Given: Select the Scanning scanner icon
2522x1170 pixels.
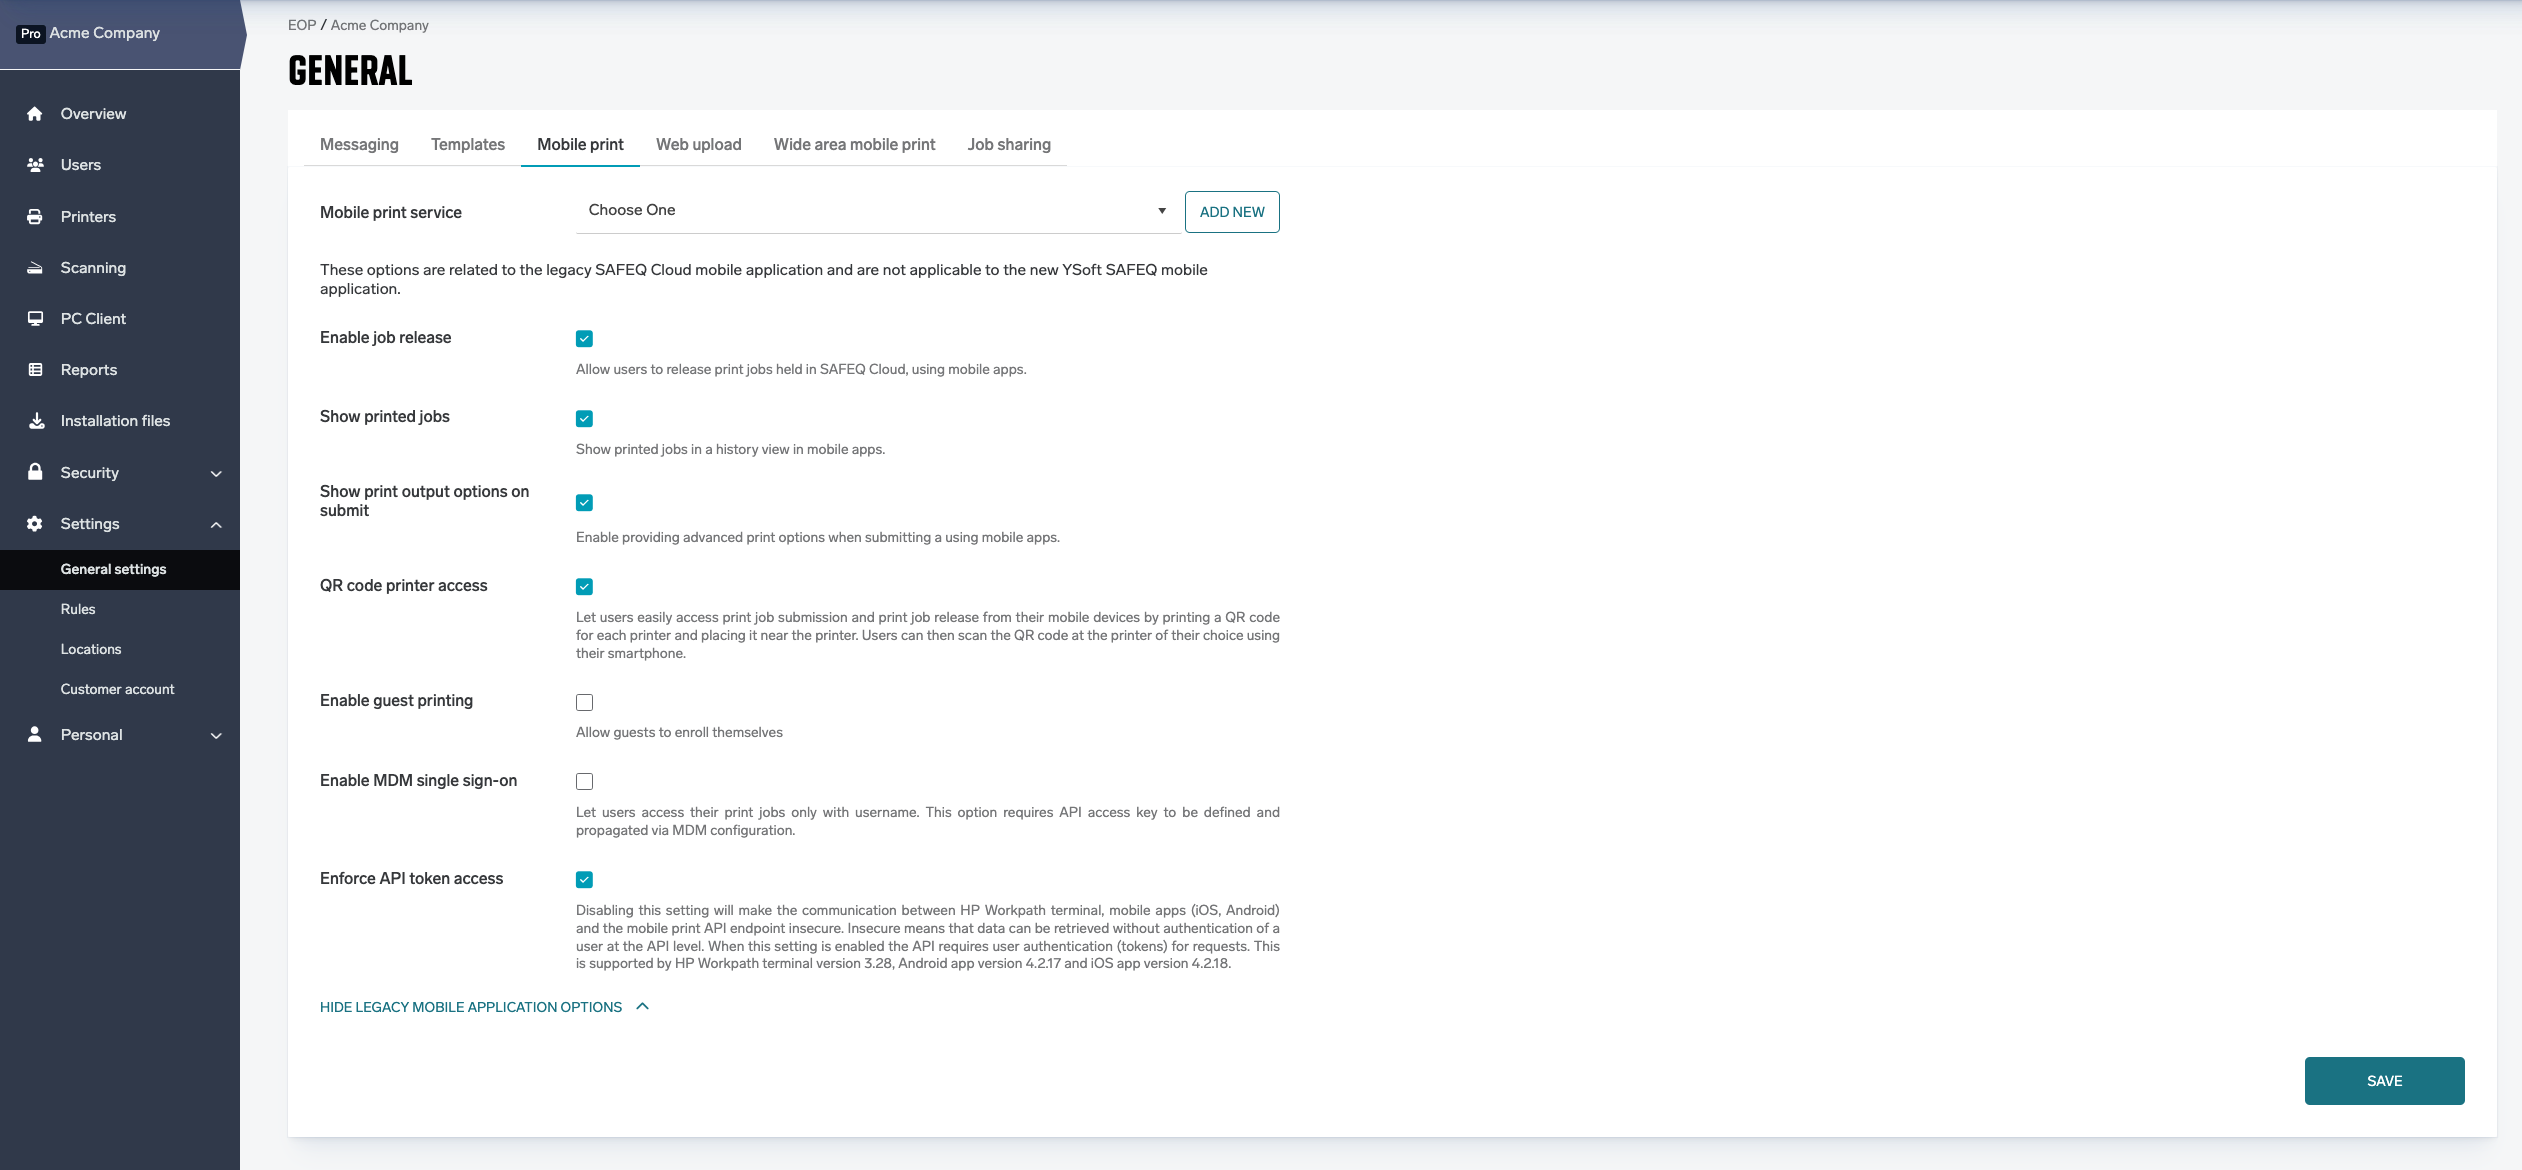Looking at the screenshot, I should [35, 268].
